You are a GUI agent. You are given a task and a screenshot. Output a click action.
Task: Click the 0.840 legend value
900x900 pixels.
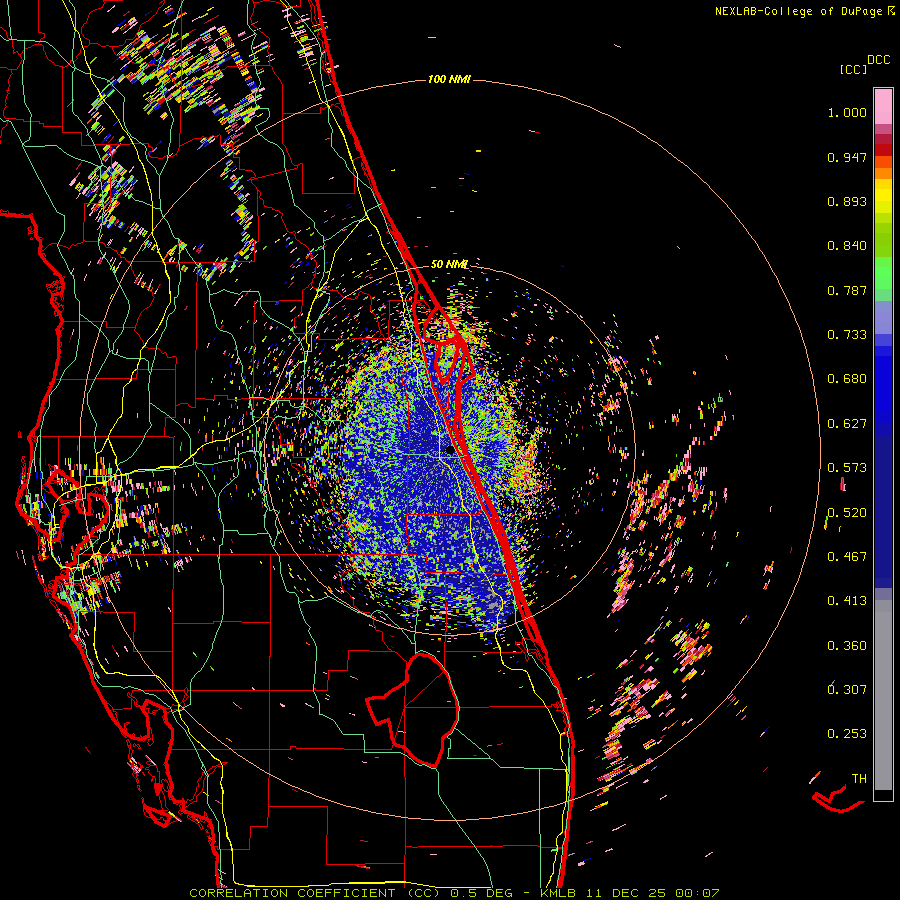pyautogui.click(x=847, y=246)
